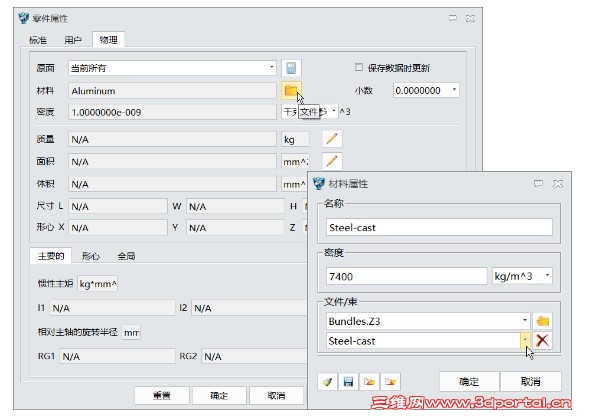Toggle the 保存数据时更新 checkbox
This screenshot has height=416, width=591.
coord(359,67)
